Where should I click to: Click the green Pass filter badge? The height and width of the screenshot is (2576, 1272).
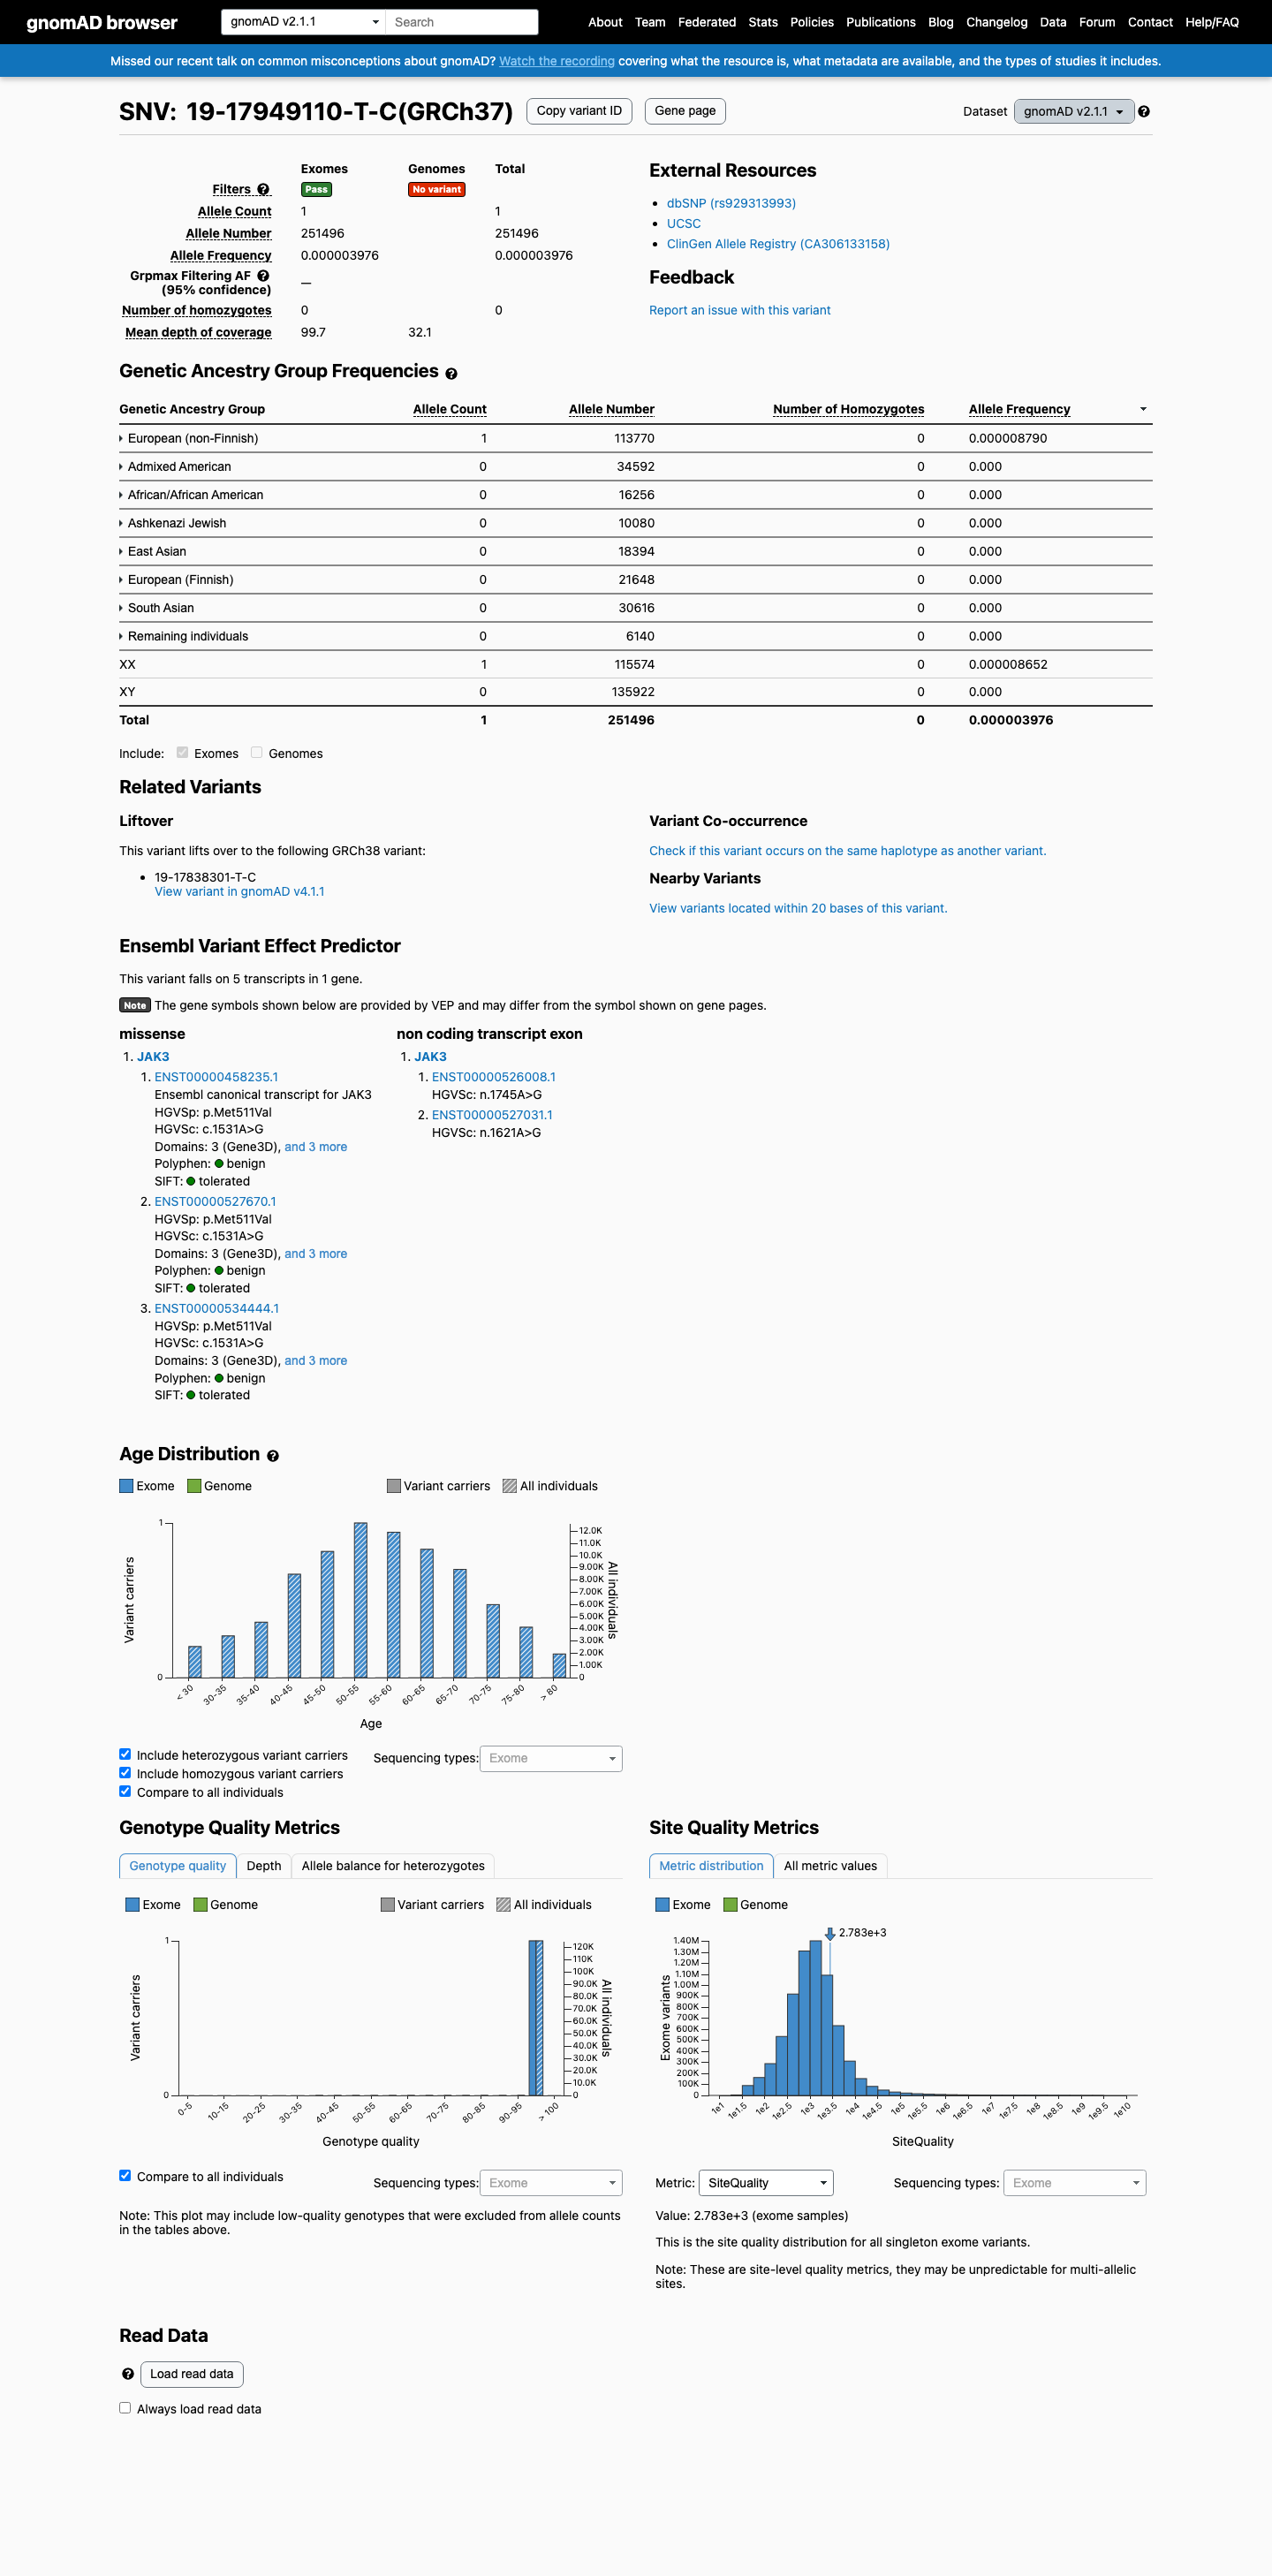pos(316,189)
